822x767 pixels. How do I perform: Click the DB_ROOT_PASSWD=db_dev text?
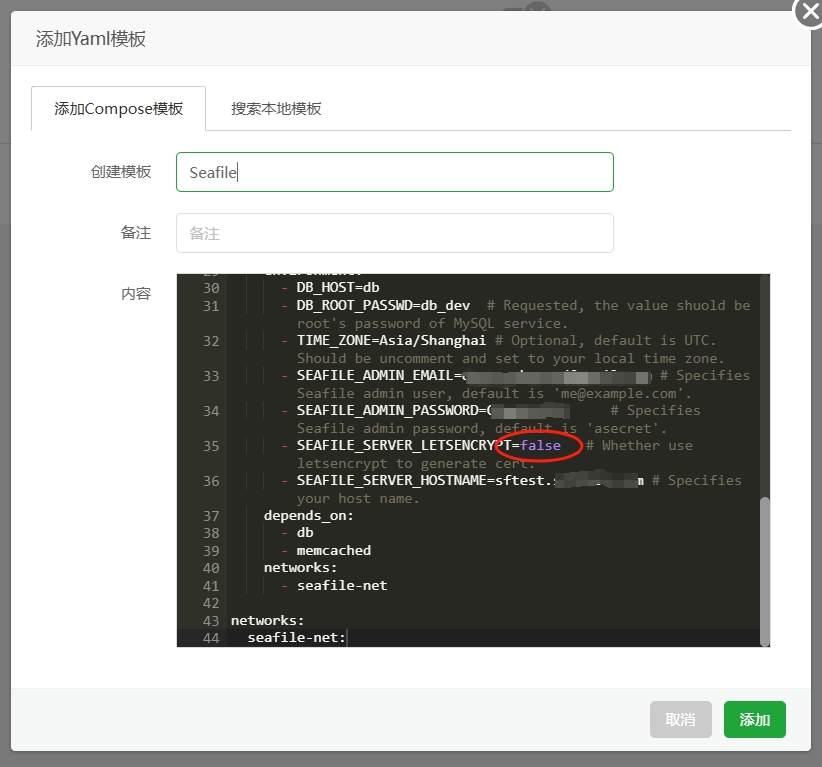[383, 305]
